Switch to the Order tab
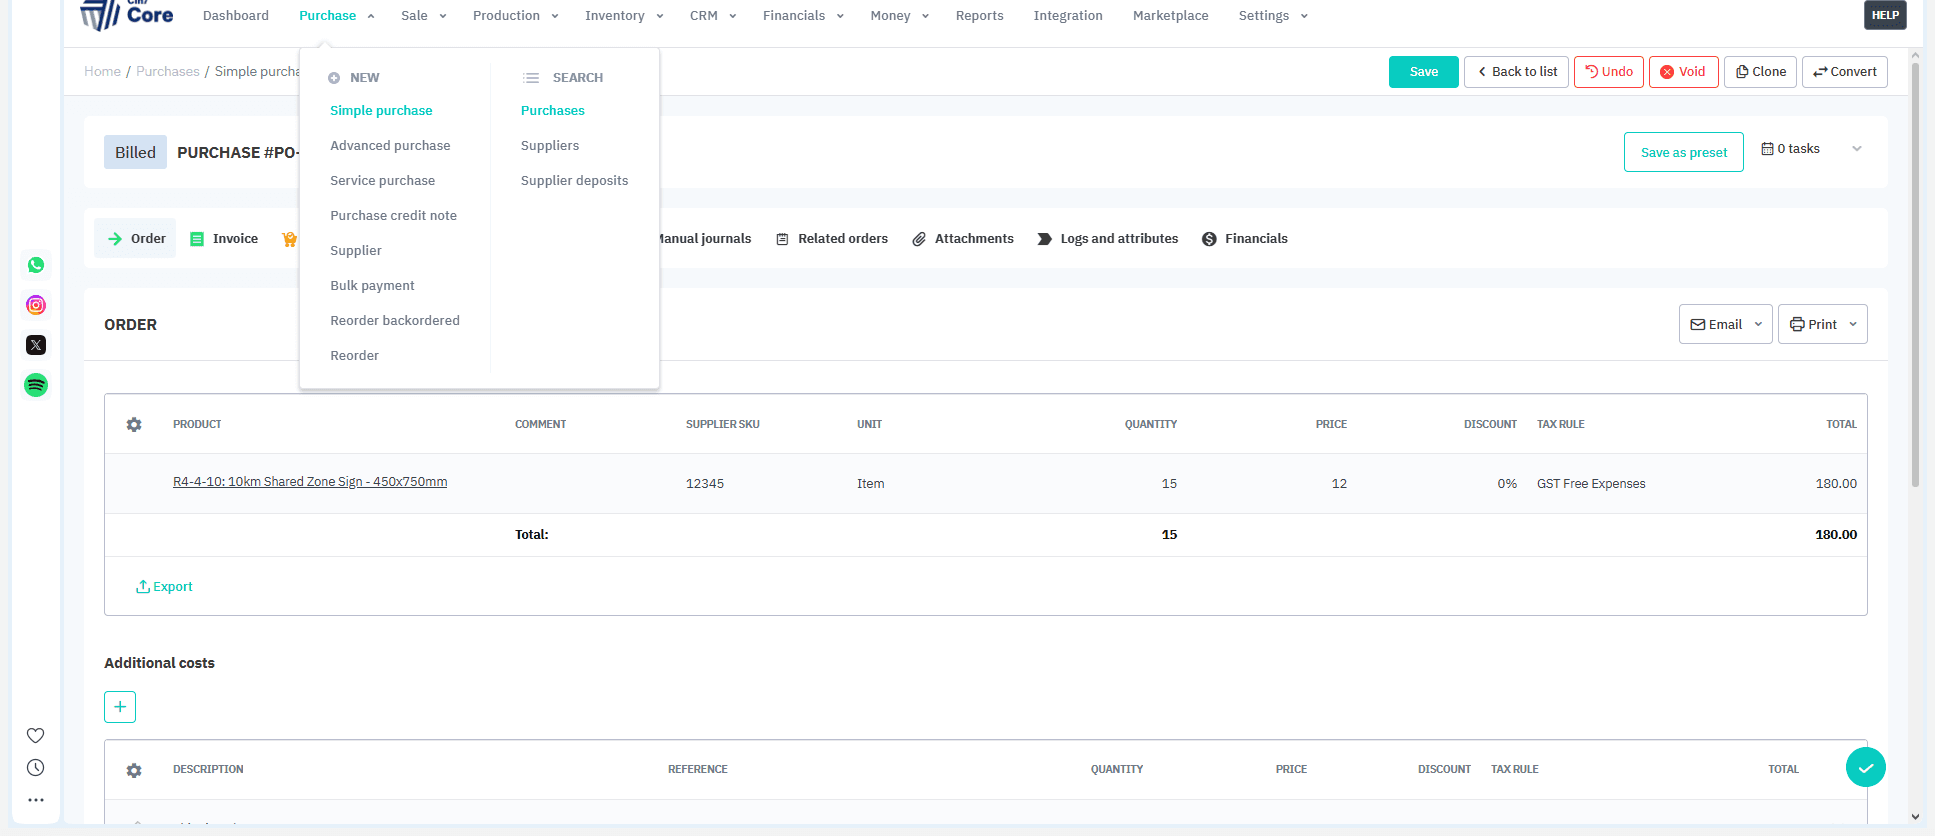The height and width of the screenshot is (836, 1935). 135,239
